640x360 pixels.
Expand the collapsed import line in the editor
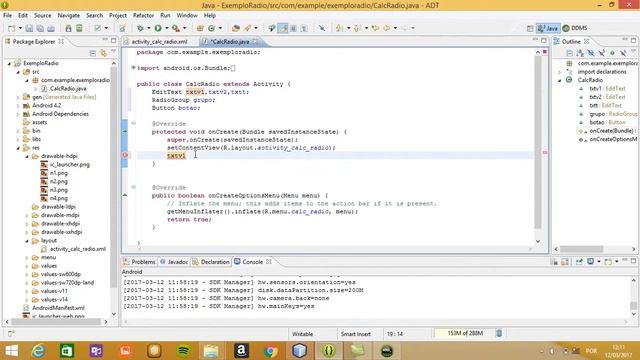click(x=133, y=68)
